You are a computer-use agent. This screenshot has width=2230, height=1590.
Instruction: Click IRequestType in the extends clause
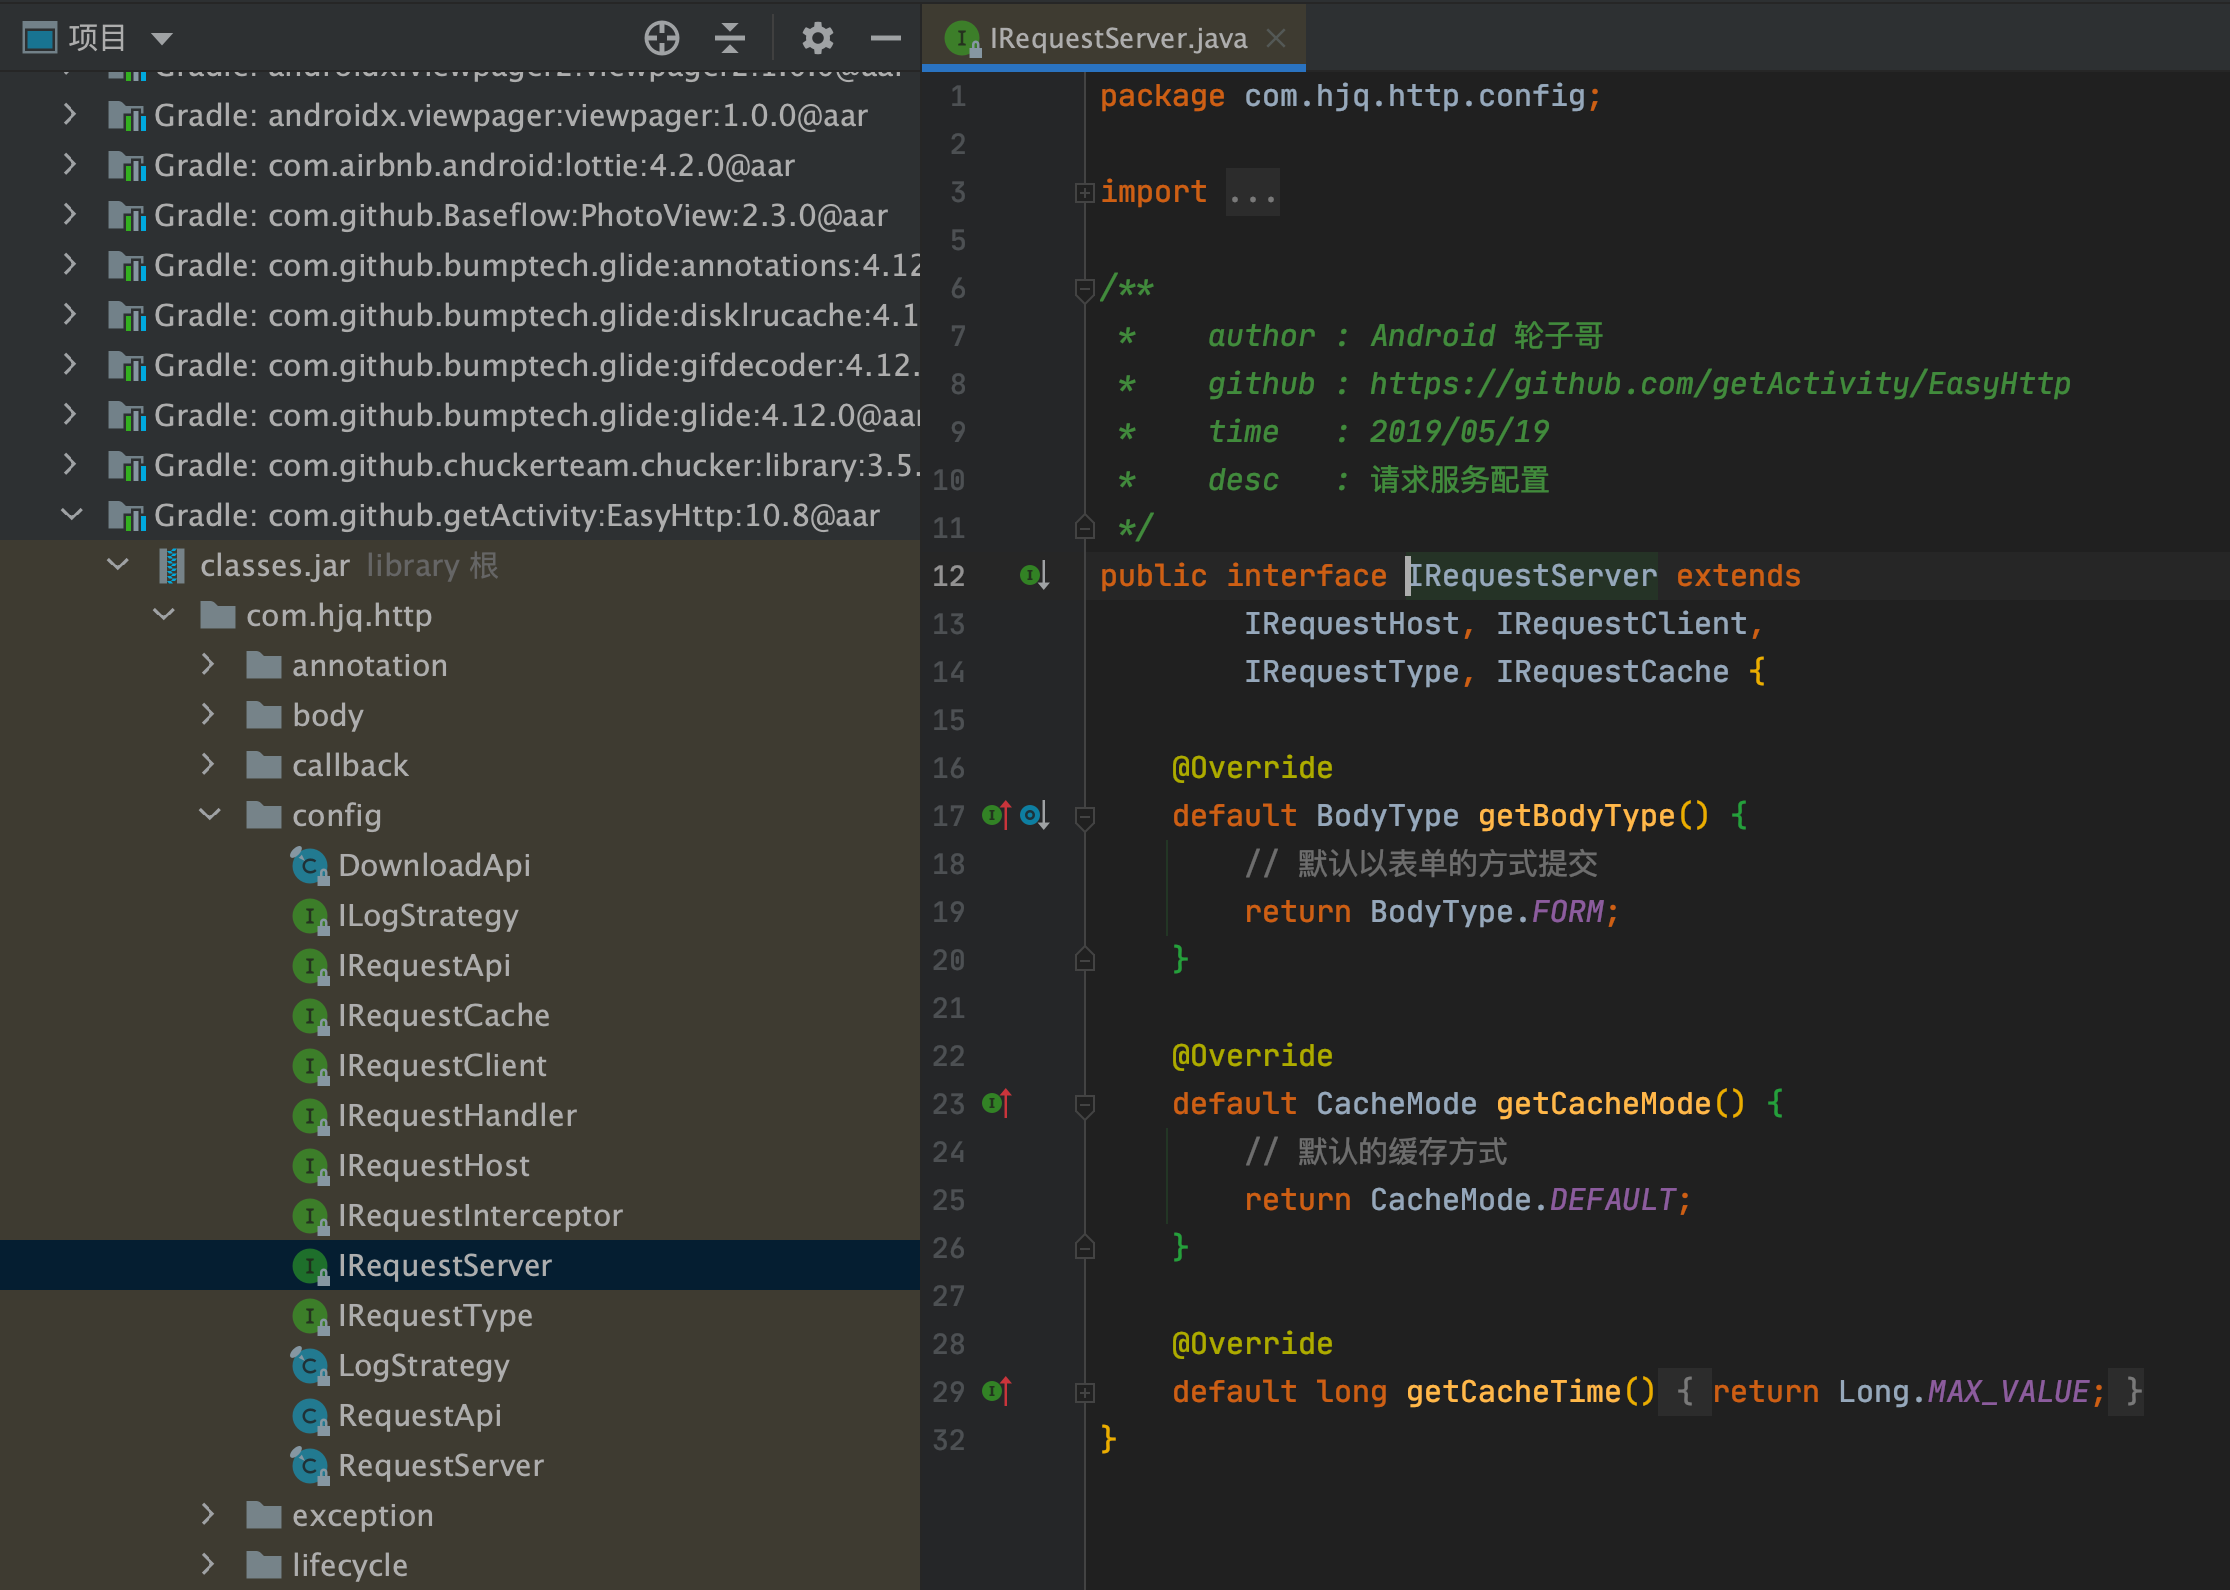pos(1351,672)
